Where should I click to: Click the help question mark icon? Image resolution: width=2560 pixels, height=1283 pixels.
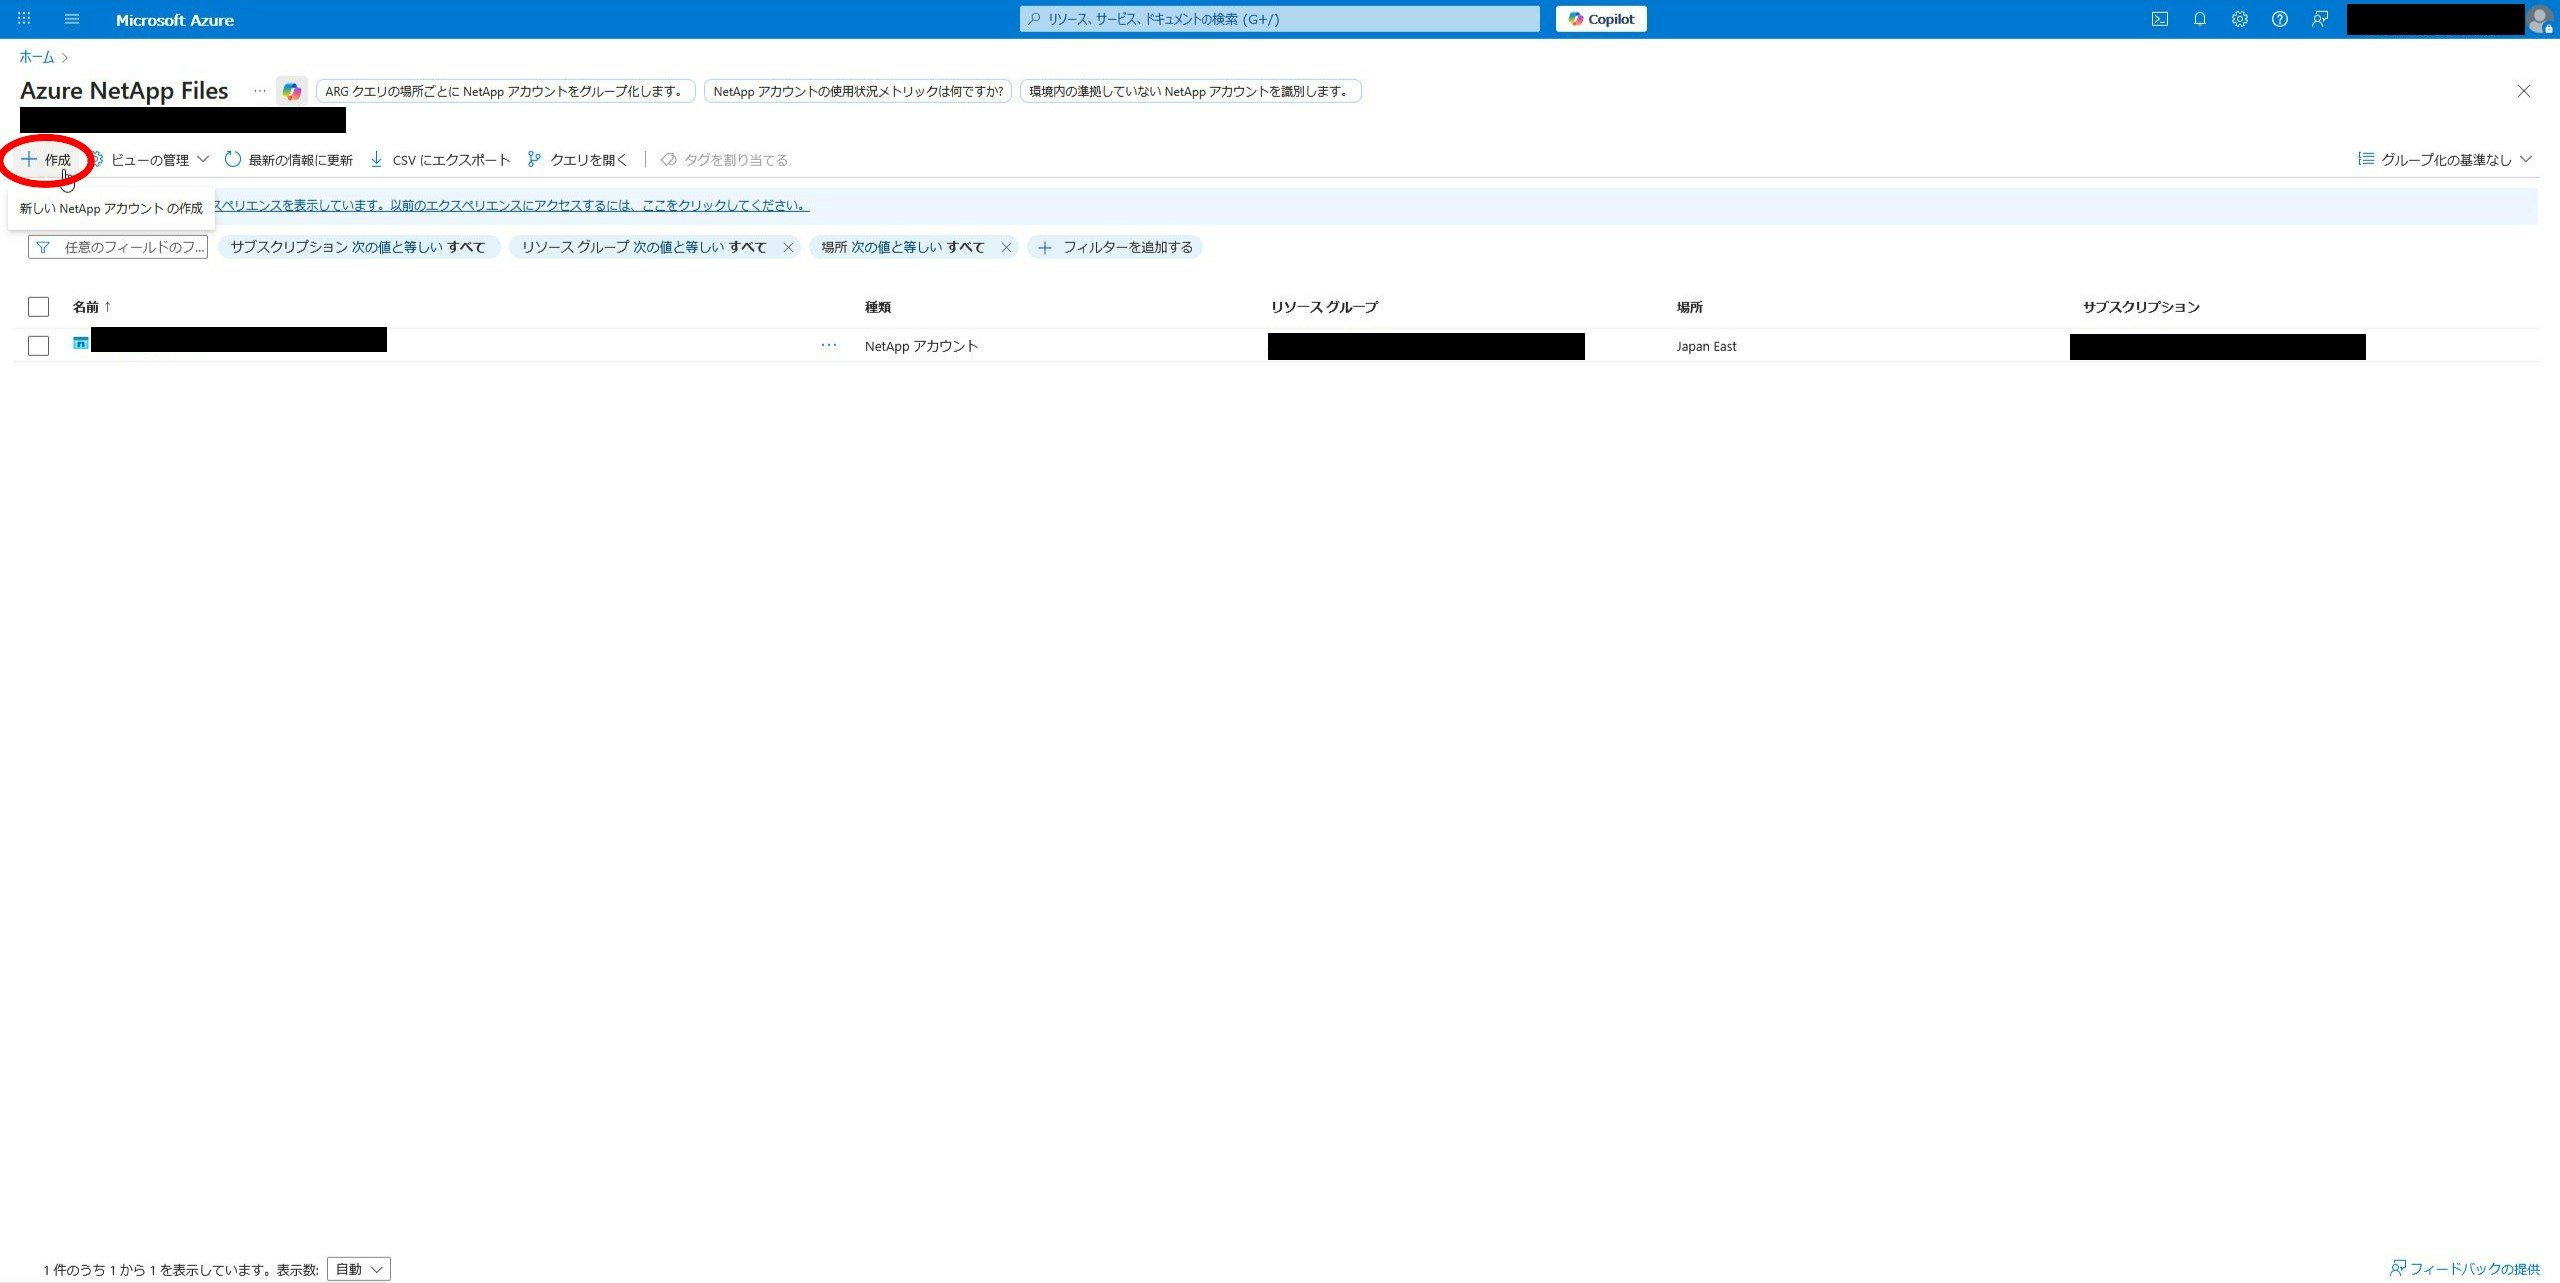(x=2279, y=19)
